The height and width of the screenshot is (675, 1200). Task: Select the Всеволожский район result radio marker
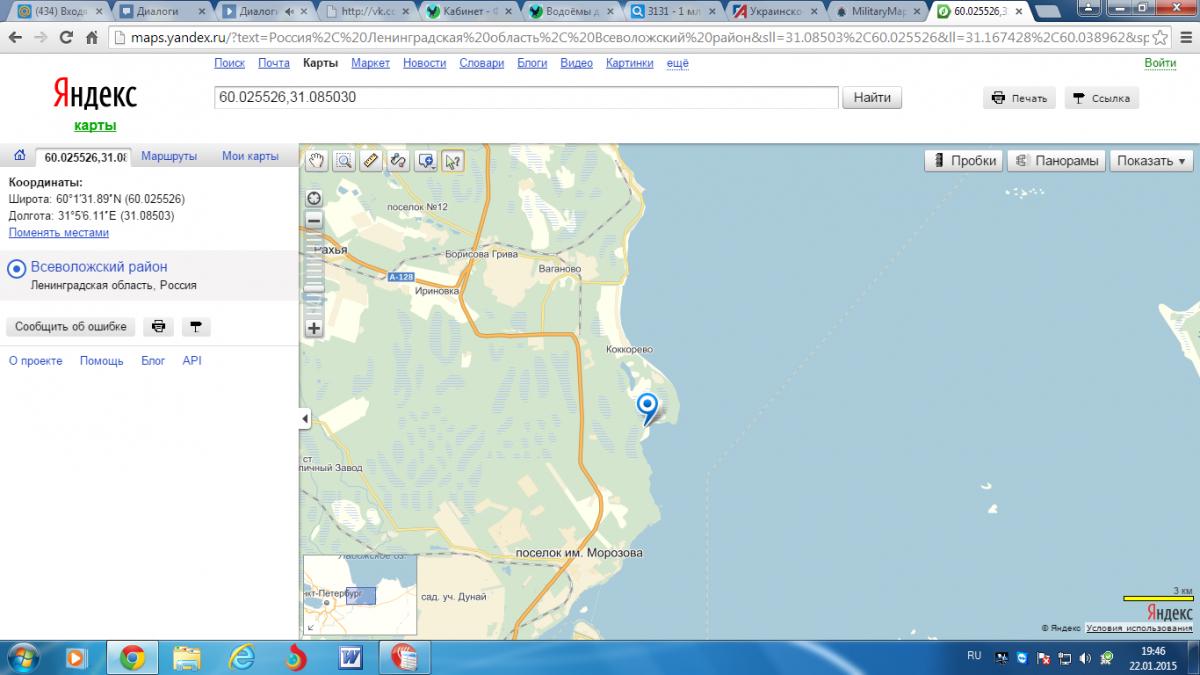16,269
